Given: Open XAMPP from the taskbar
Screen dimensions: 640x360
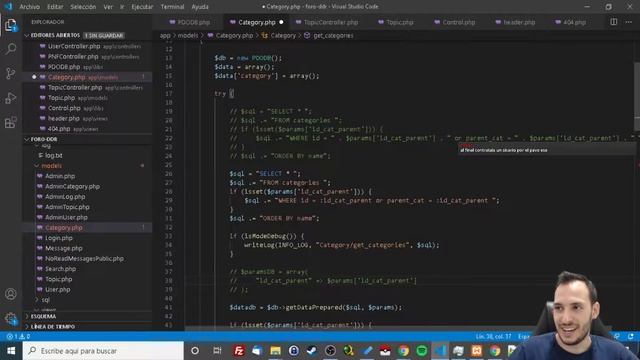Looking at the screenshot, I should [477, 351].
